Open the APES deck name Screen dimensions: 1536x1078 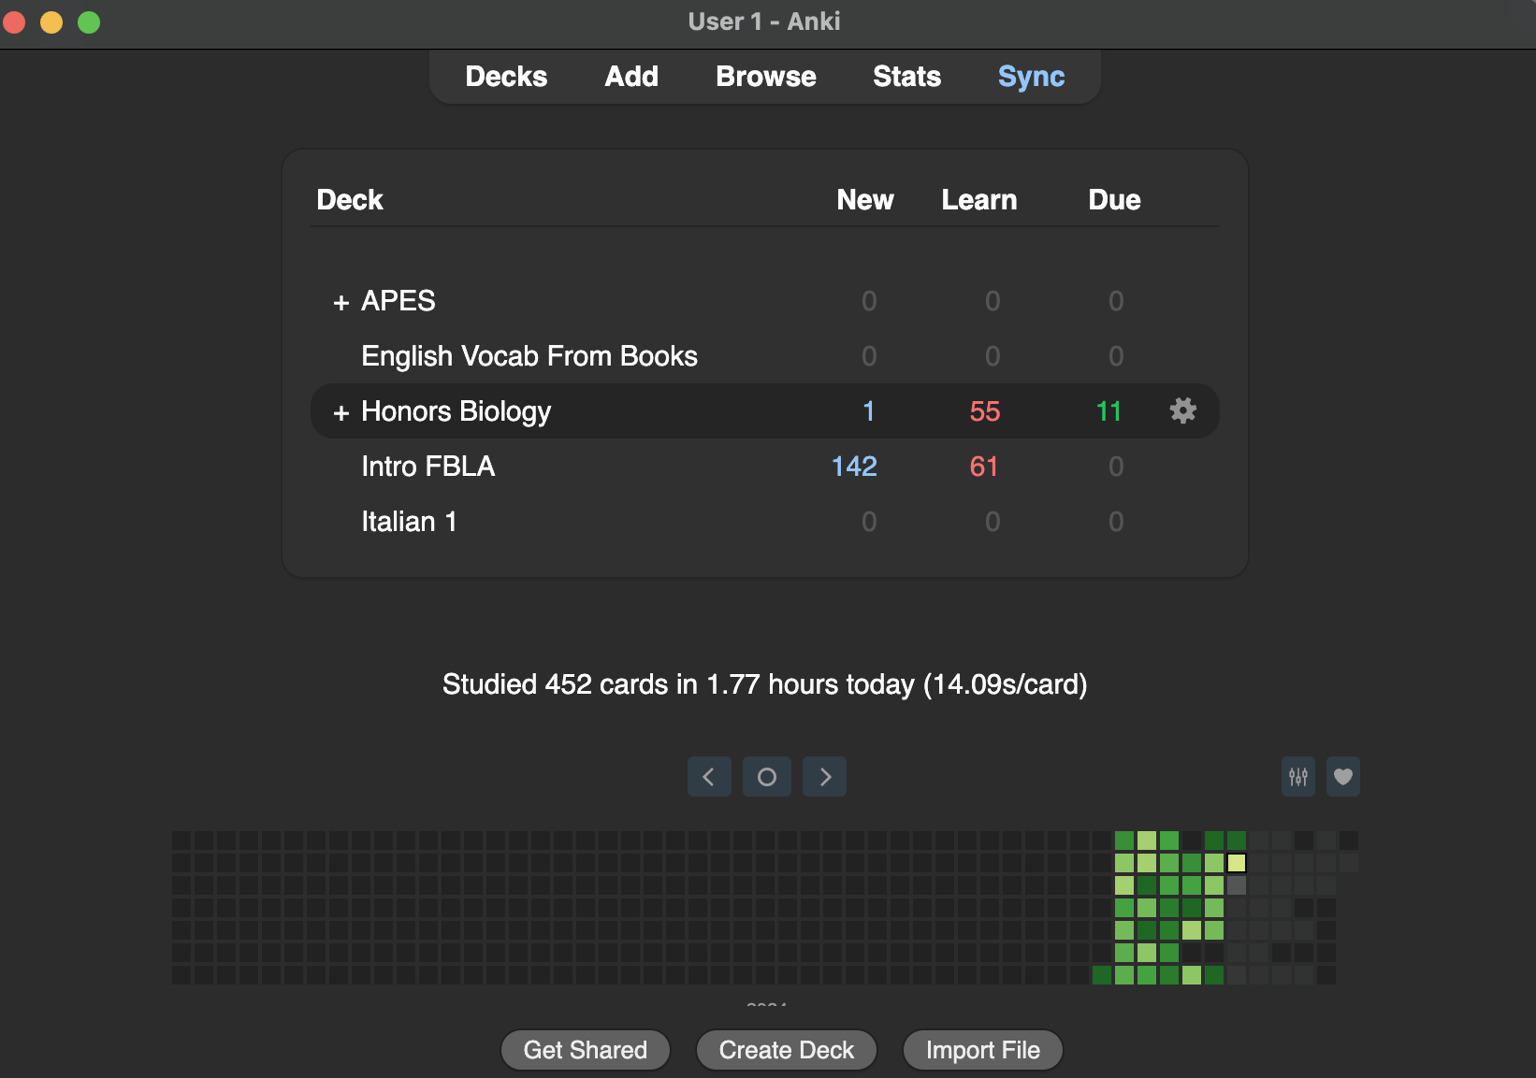point(398,301)
